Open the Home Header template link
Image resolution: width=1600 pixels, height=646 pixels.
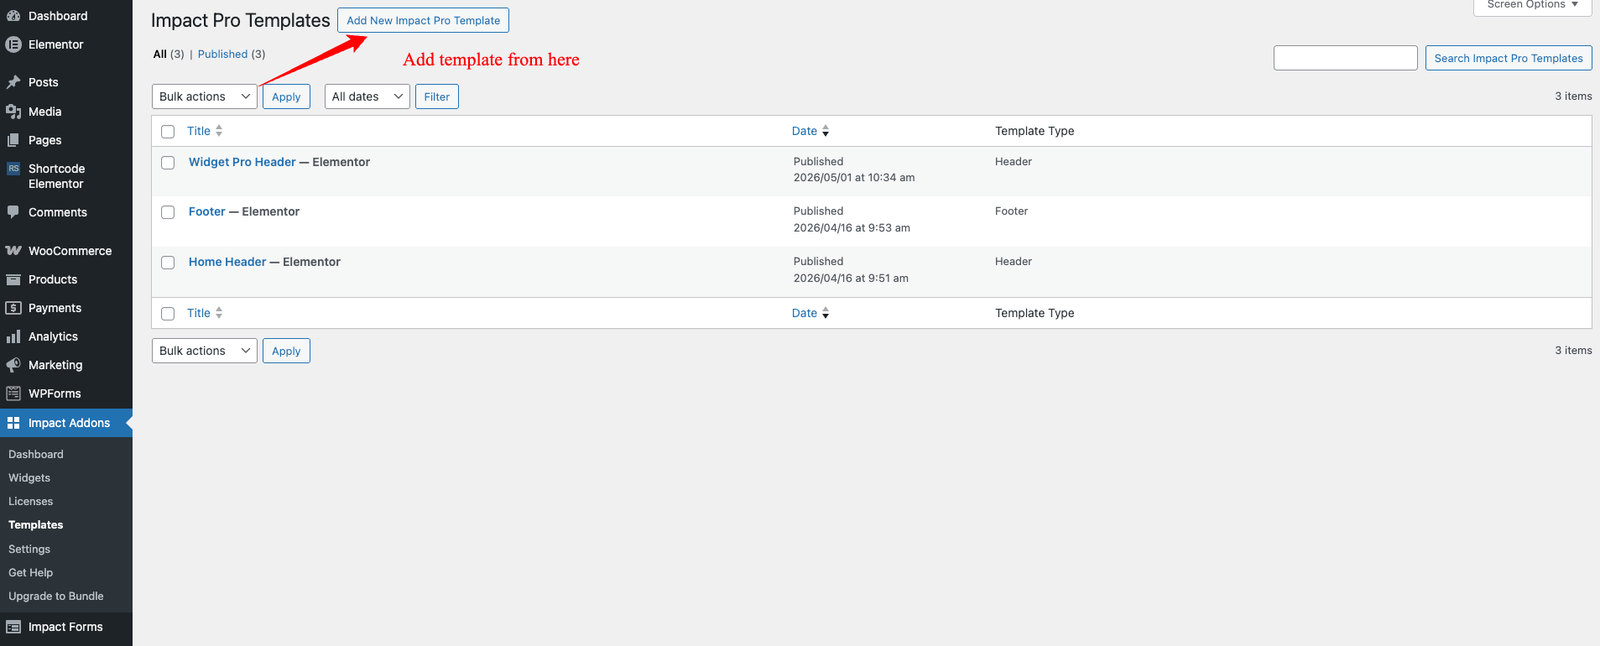coord(227,262)
